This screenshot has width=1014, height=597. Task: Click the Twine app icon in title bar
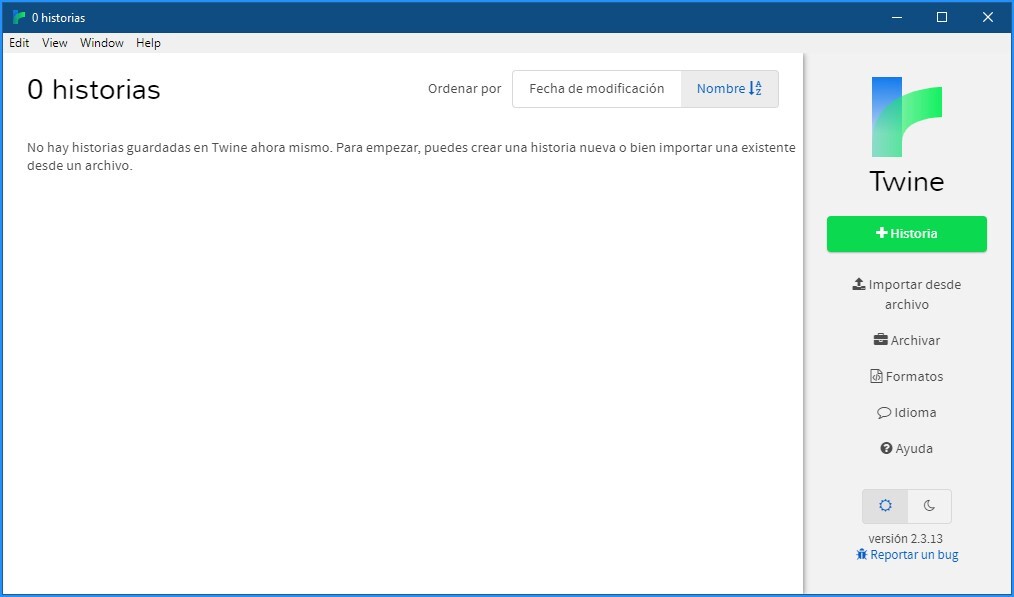click(x=18, y=17)
